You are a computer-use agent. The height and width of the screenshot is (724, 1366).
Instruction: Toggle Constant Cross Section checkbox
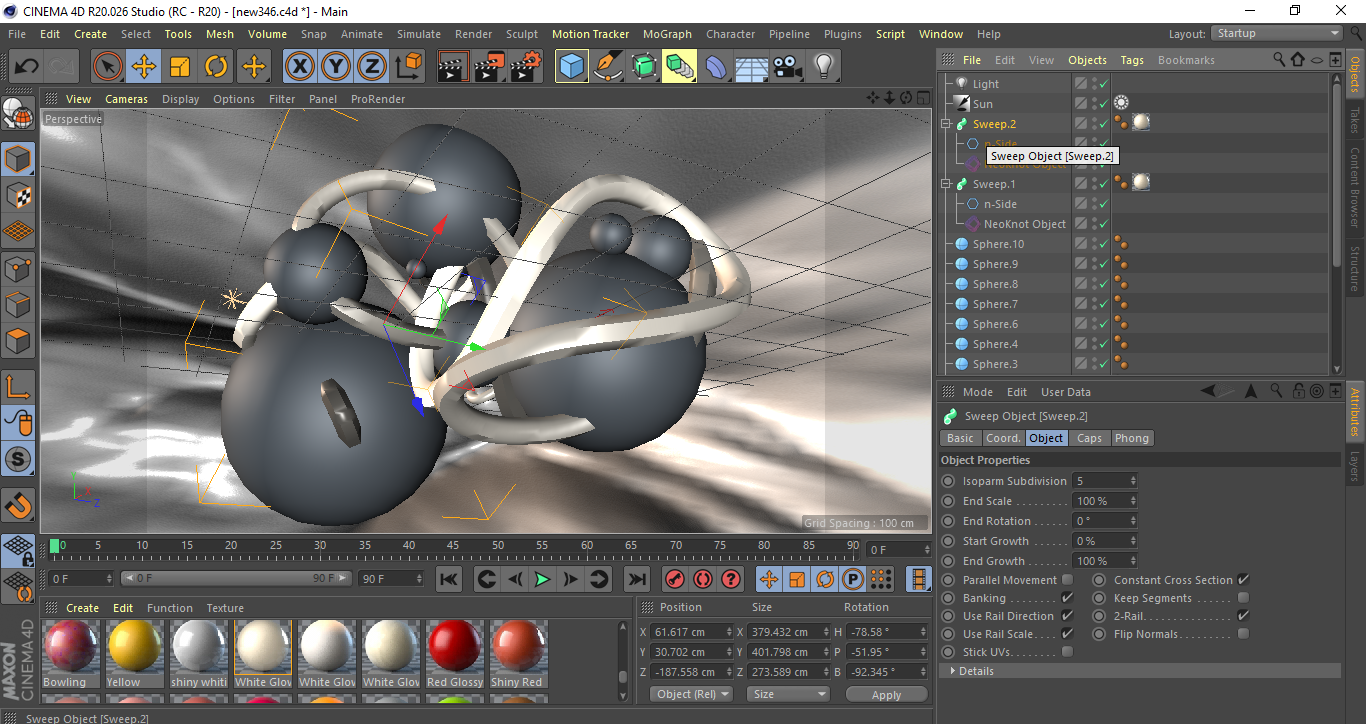click(x=1243, y=580)
